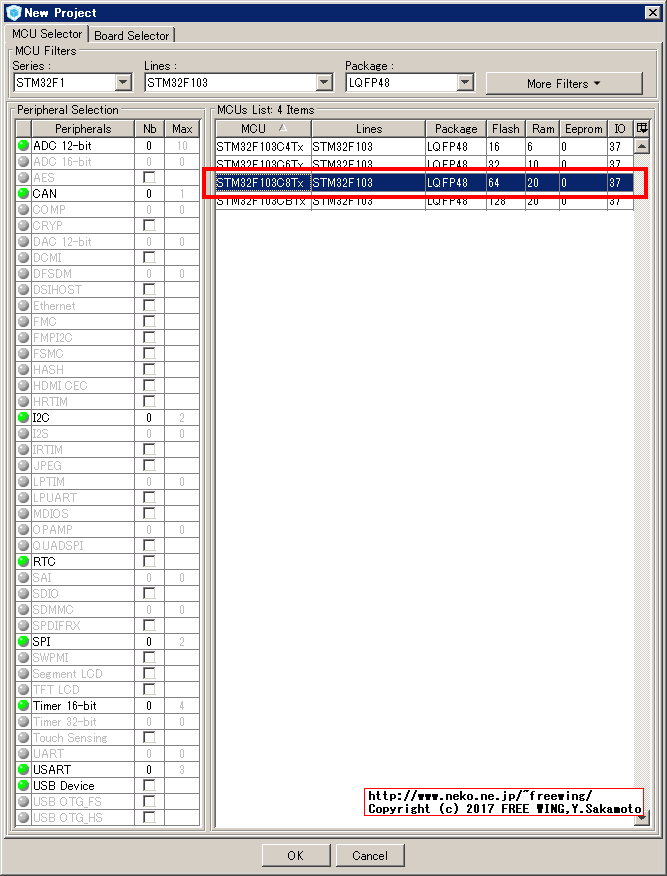Sort the list by IO column header
Viewport: 667px width, 876px height.
click(620, 128)
